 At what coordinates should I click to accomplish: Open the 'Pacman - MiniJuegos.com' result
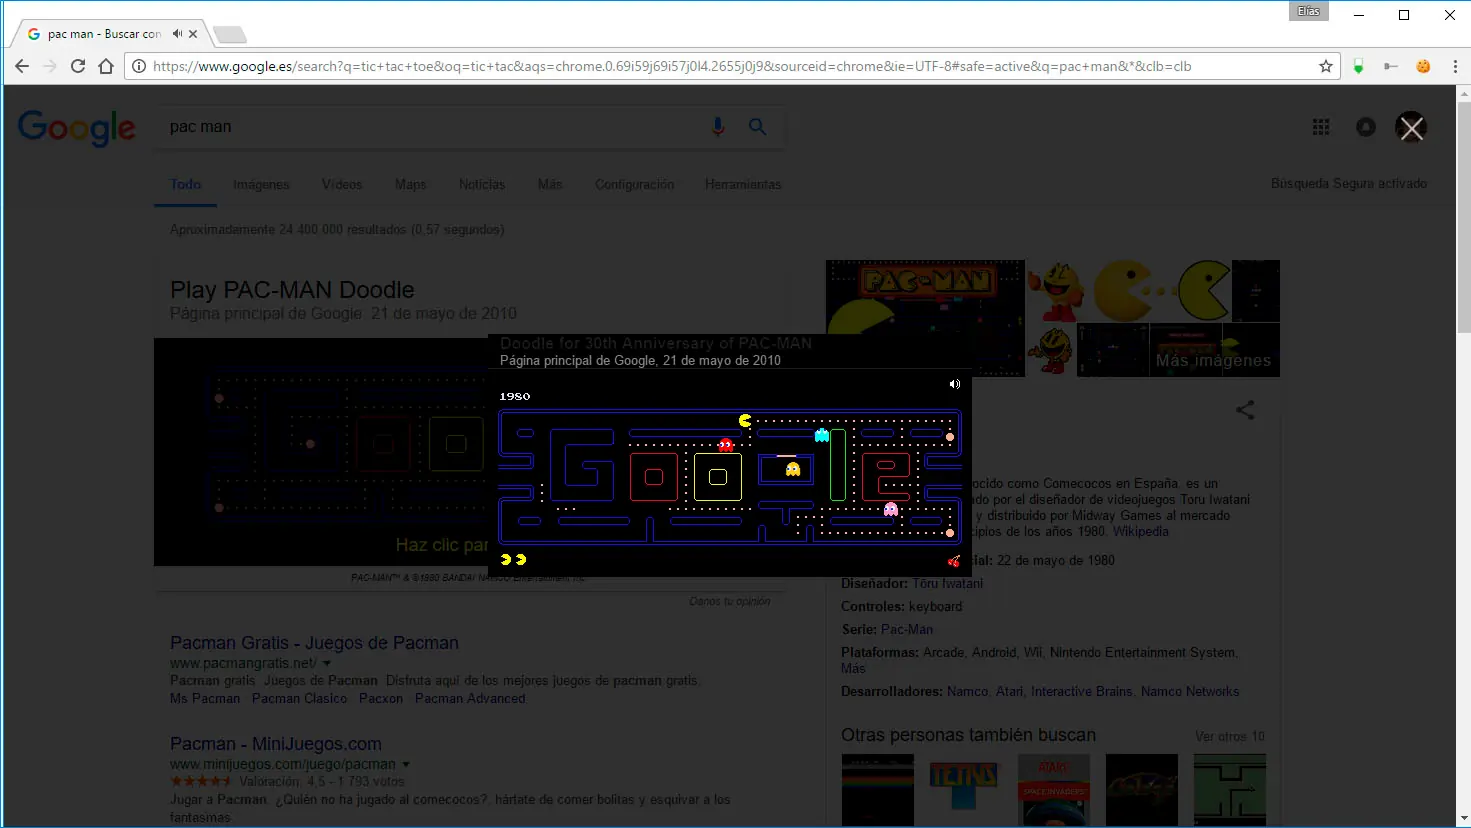click(276, 744)
